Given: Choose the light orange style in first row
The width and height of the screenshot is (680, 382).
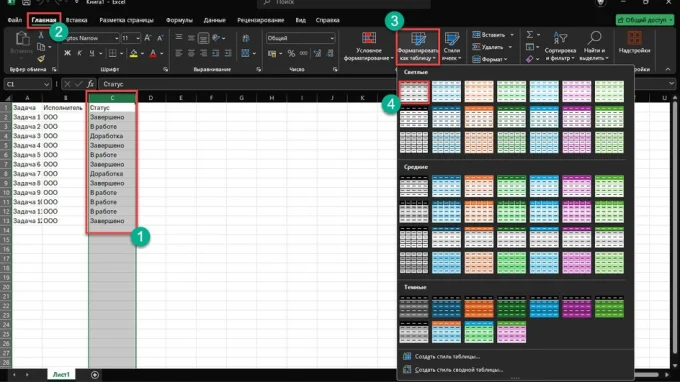Looking at the screenshot, I should [479, 91].
